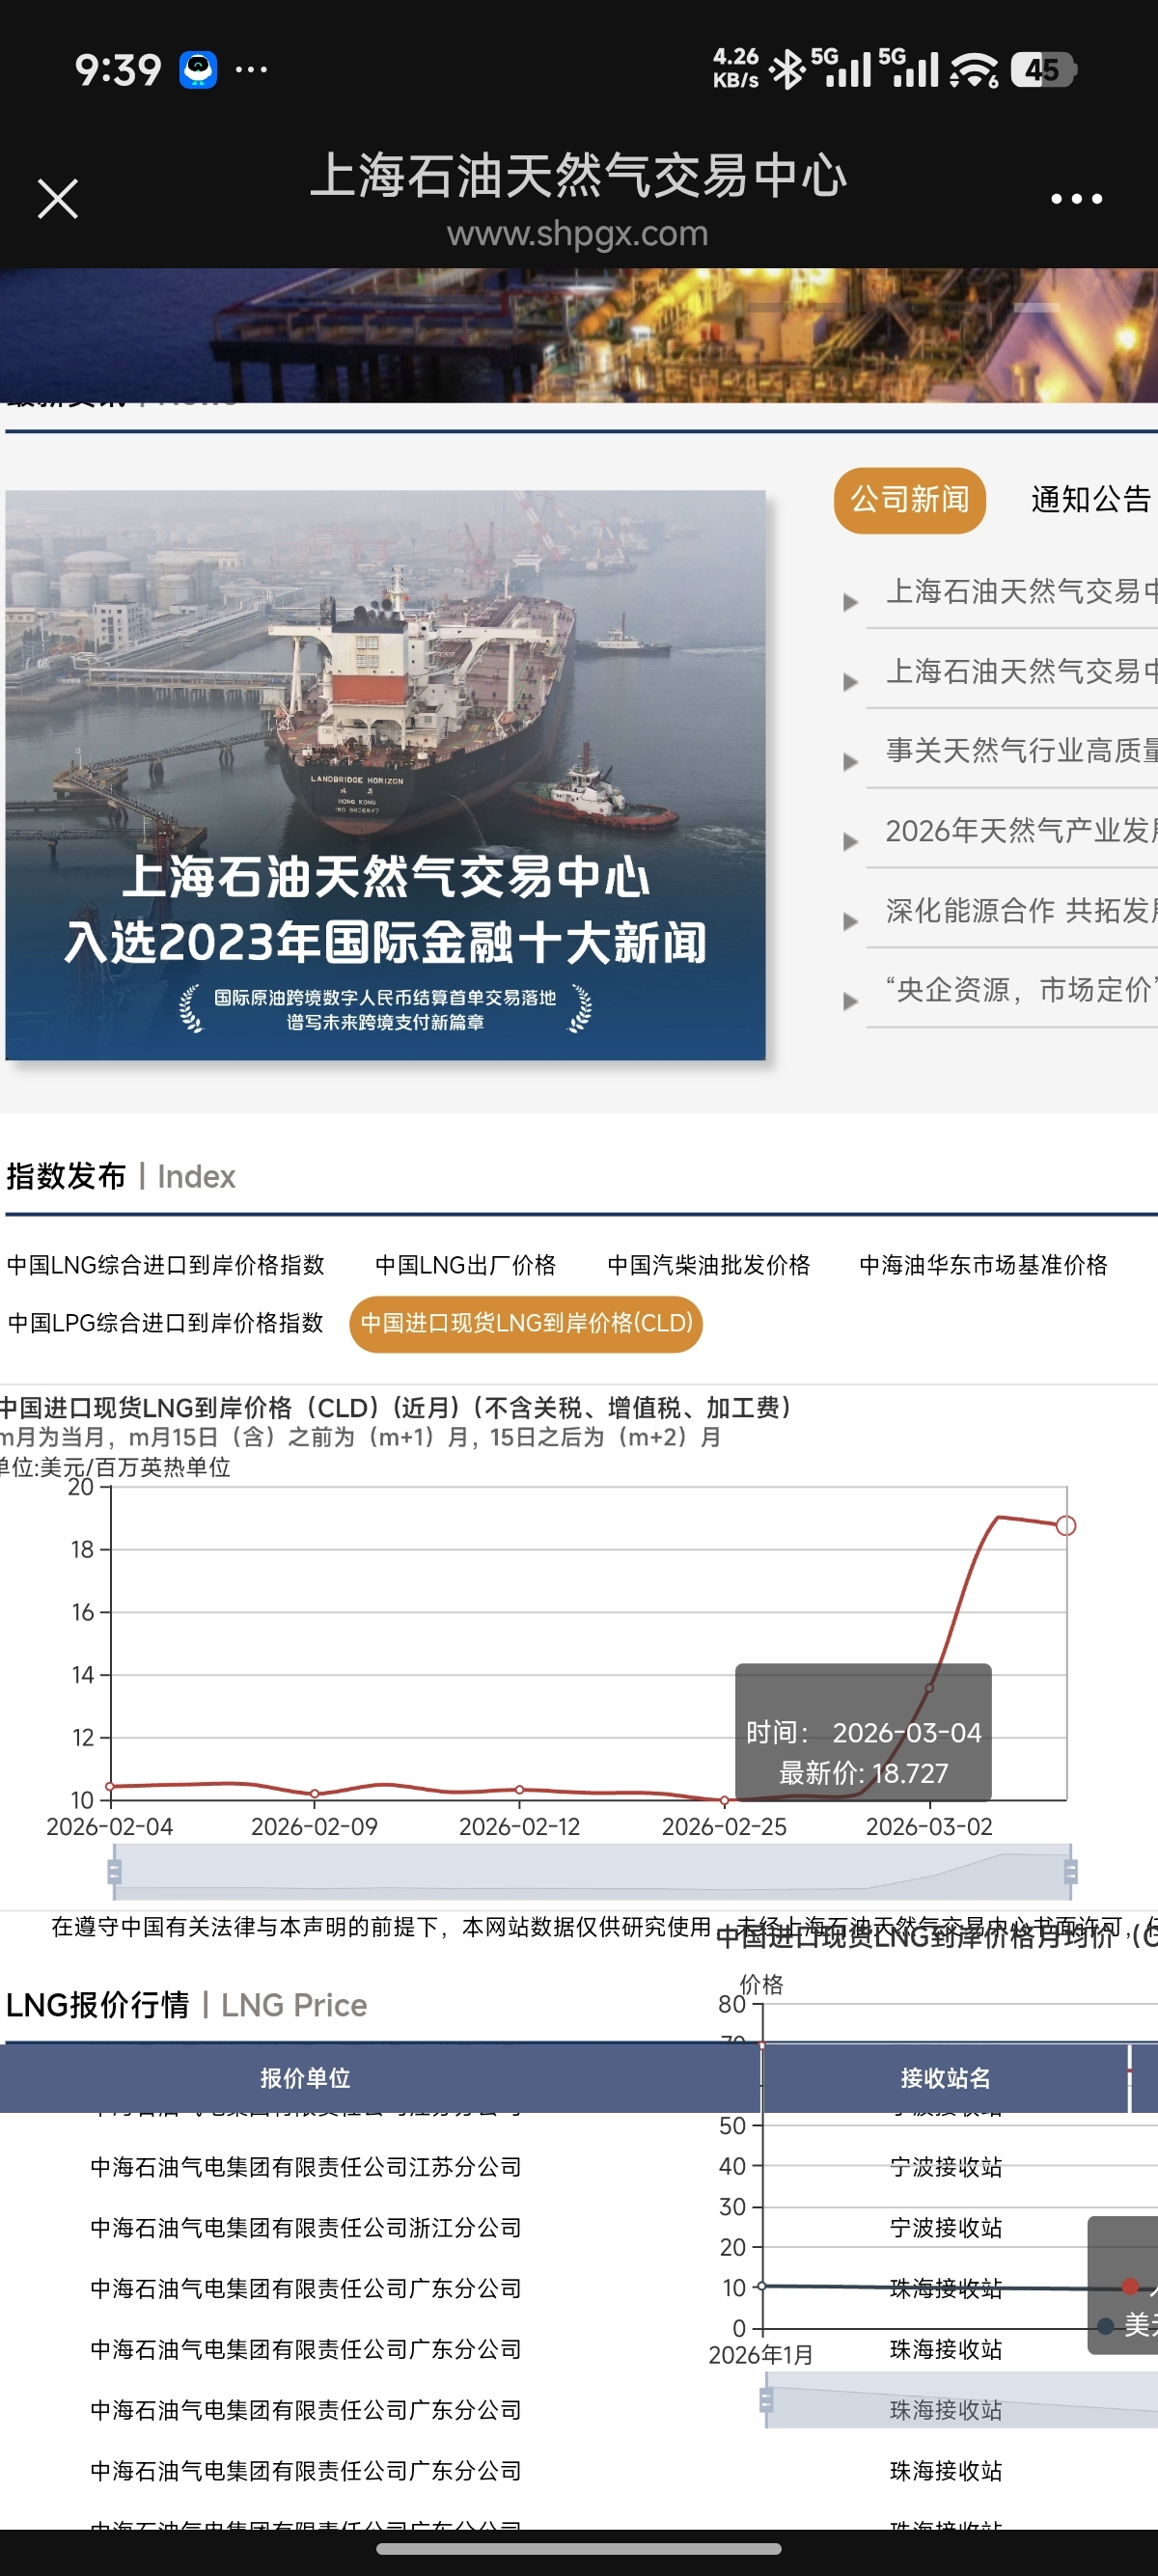Click the 接收站名 table column header
1158x2576 pixels.
(945, 2078)
